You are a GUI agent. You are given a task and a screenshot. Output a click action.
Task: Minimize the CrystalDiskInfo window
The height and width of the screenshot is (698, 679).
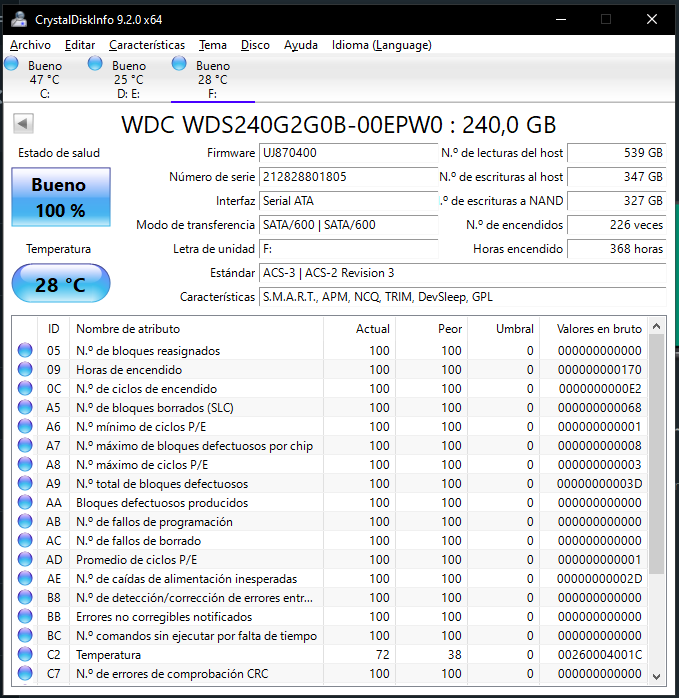click(561, 19)
